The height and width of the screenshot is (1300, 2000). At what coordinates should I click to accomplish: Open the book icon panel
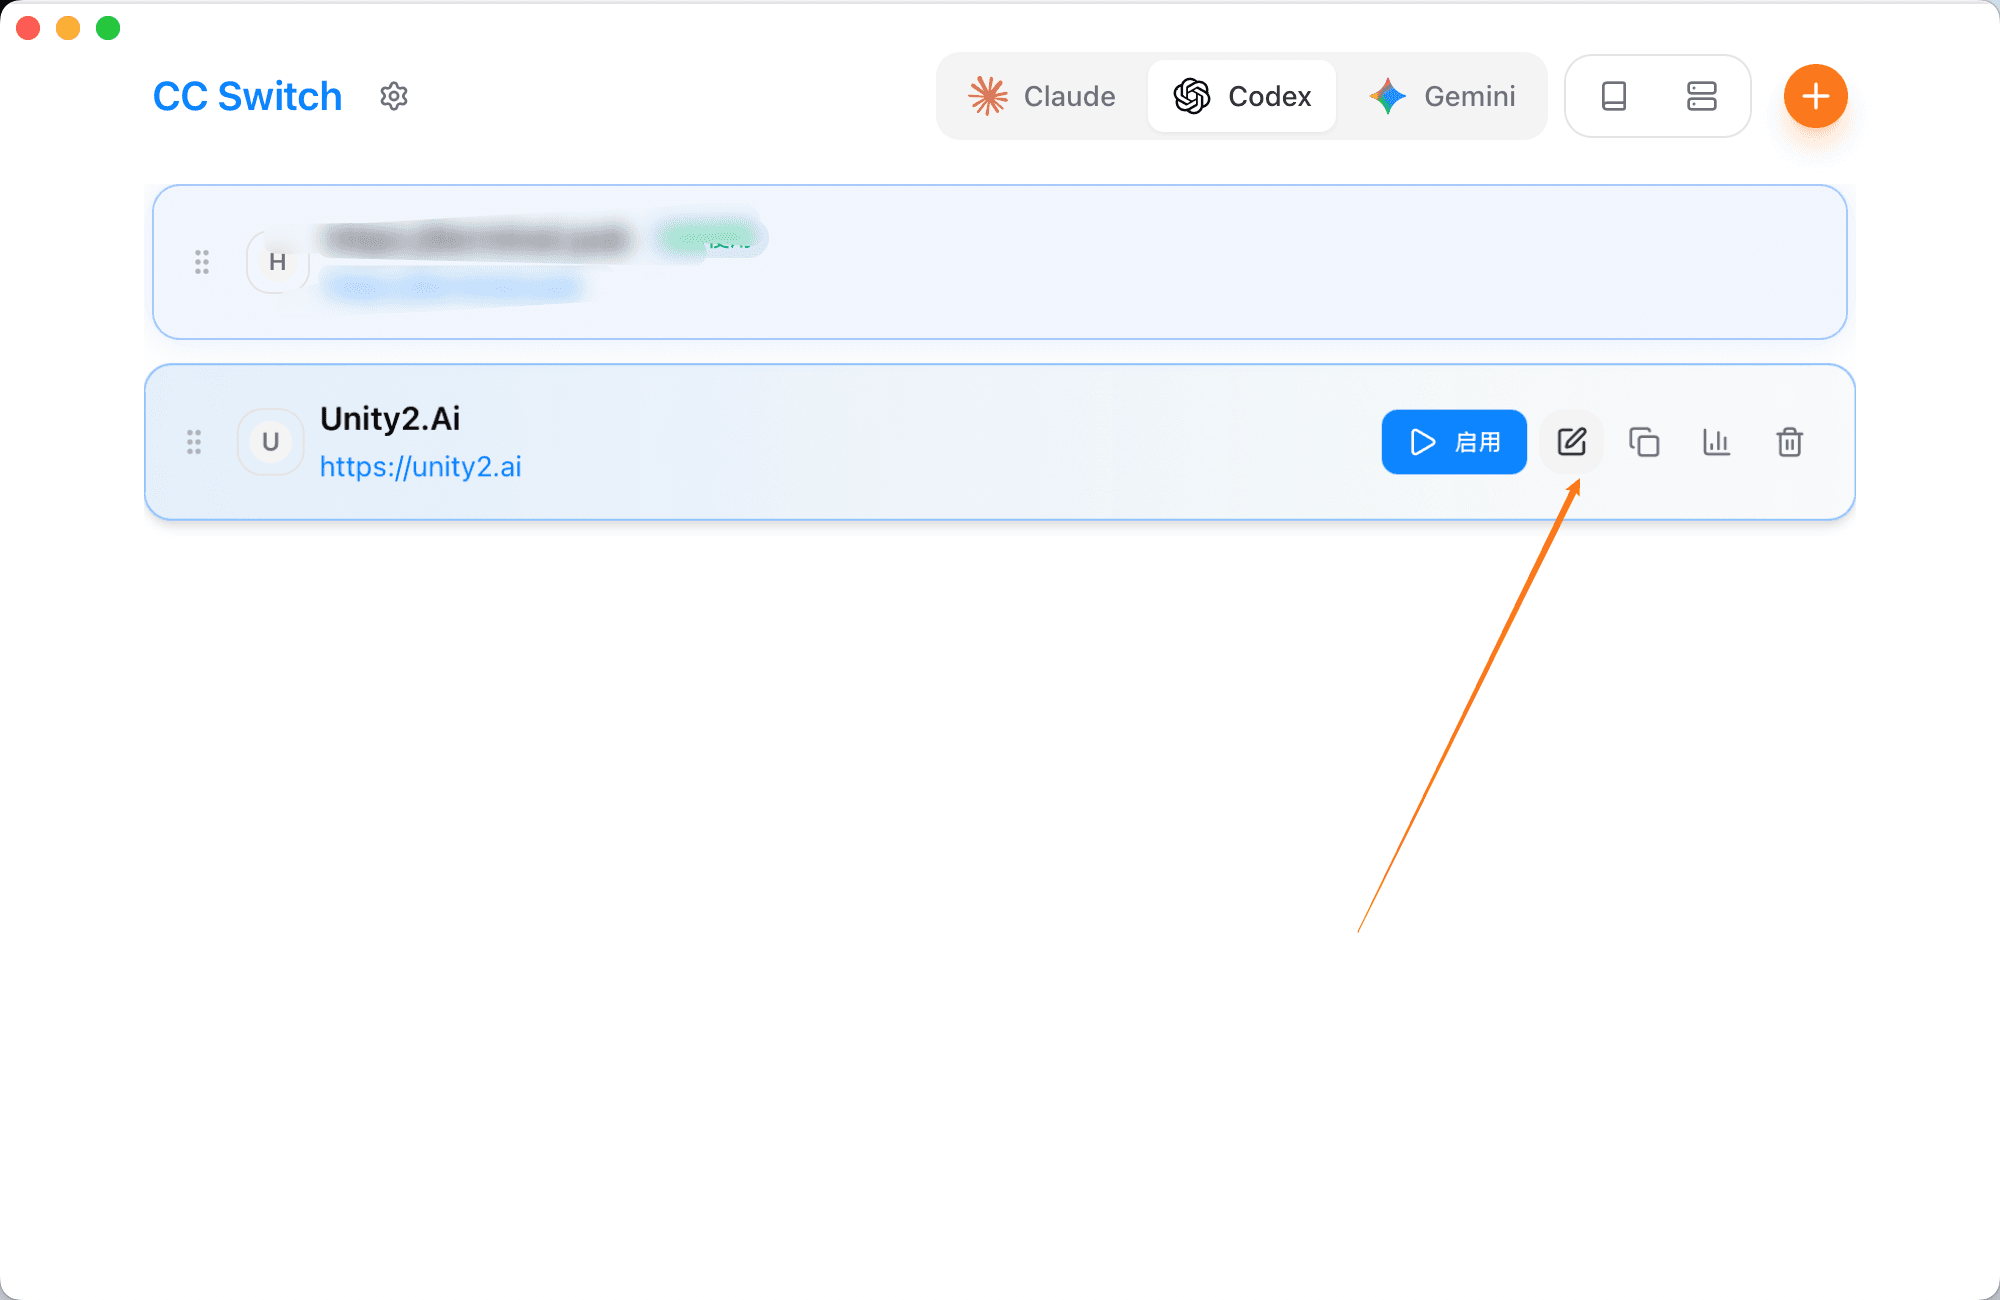pos(1614,96)
